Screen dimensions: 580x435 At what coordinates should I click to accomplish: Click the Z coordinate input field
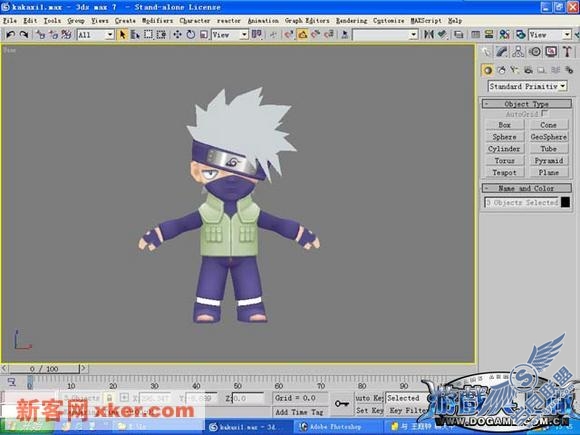click(x=248, y=398)
